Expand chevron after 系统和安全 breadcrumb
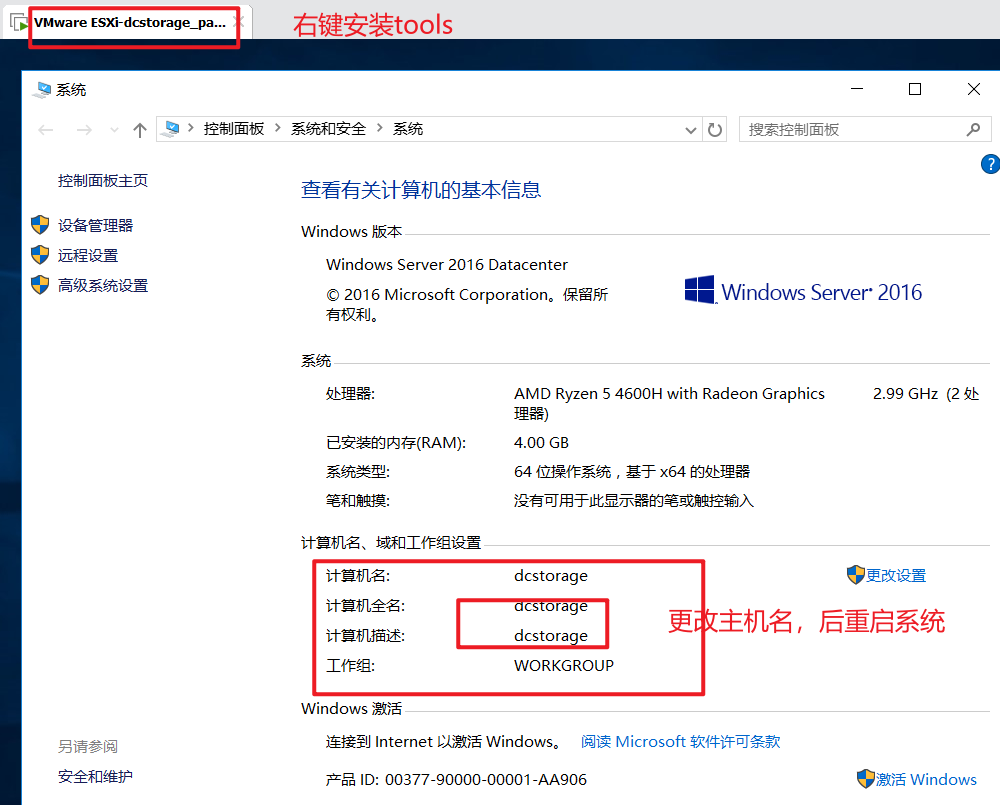This screenshot has height=805, width=1000. click(379, 128)
